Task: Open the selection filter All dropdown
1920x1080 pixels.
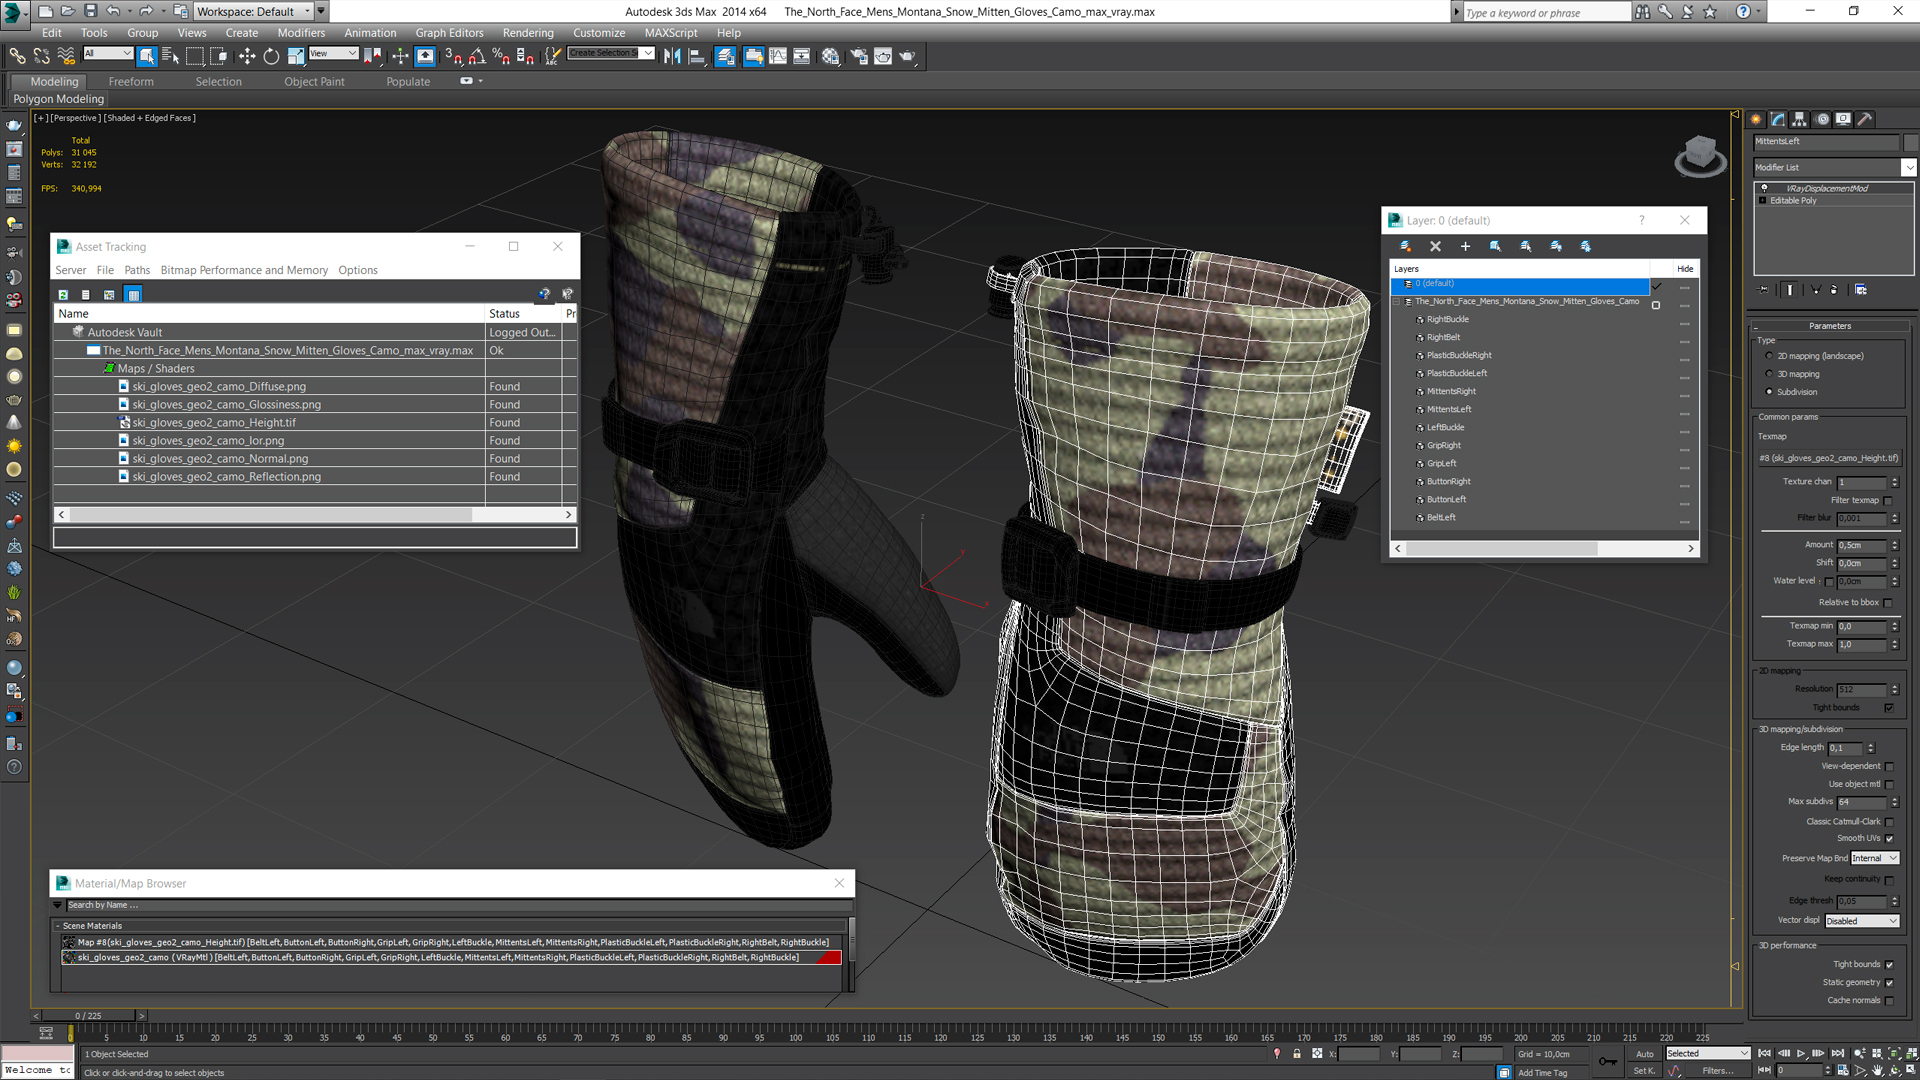Action: [x=107, y=53]
